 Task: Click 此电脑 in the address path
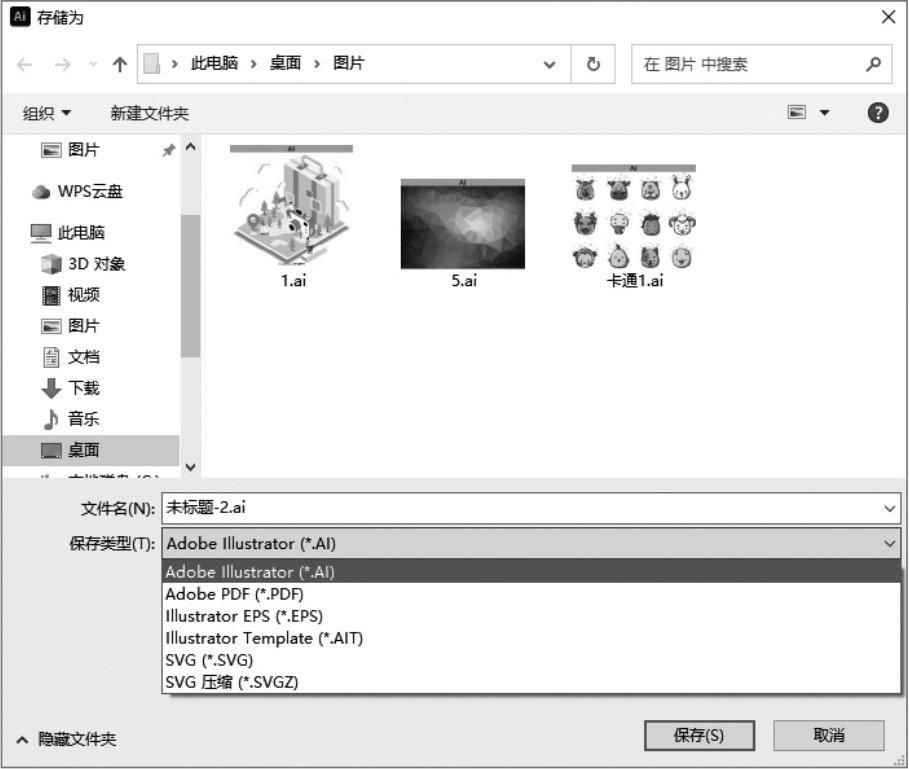tap(214, 63)
